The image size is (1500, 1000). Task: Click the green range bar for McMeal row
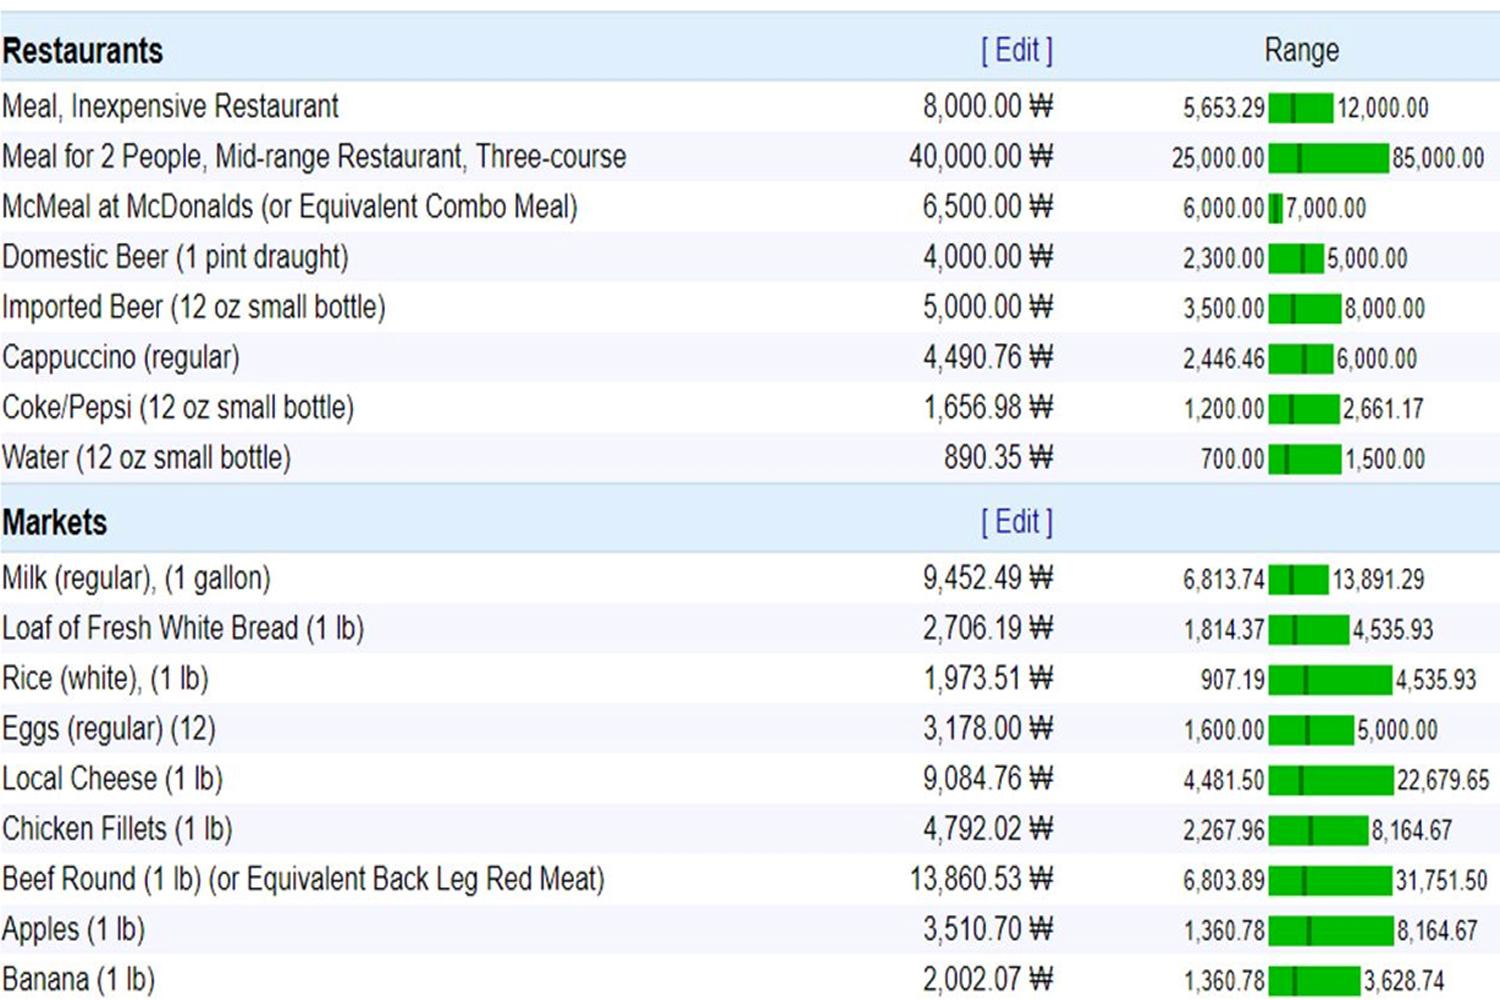click(x=1276, y=209)
